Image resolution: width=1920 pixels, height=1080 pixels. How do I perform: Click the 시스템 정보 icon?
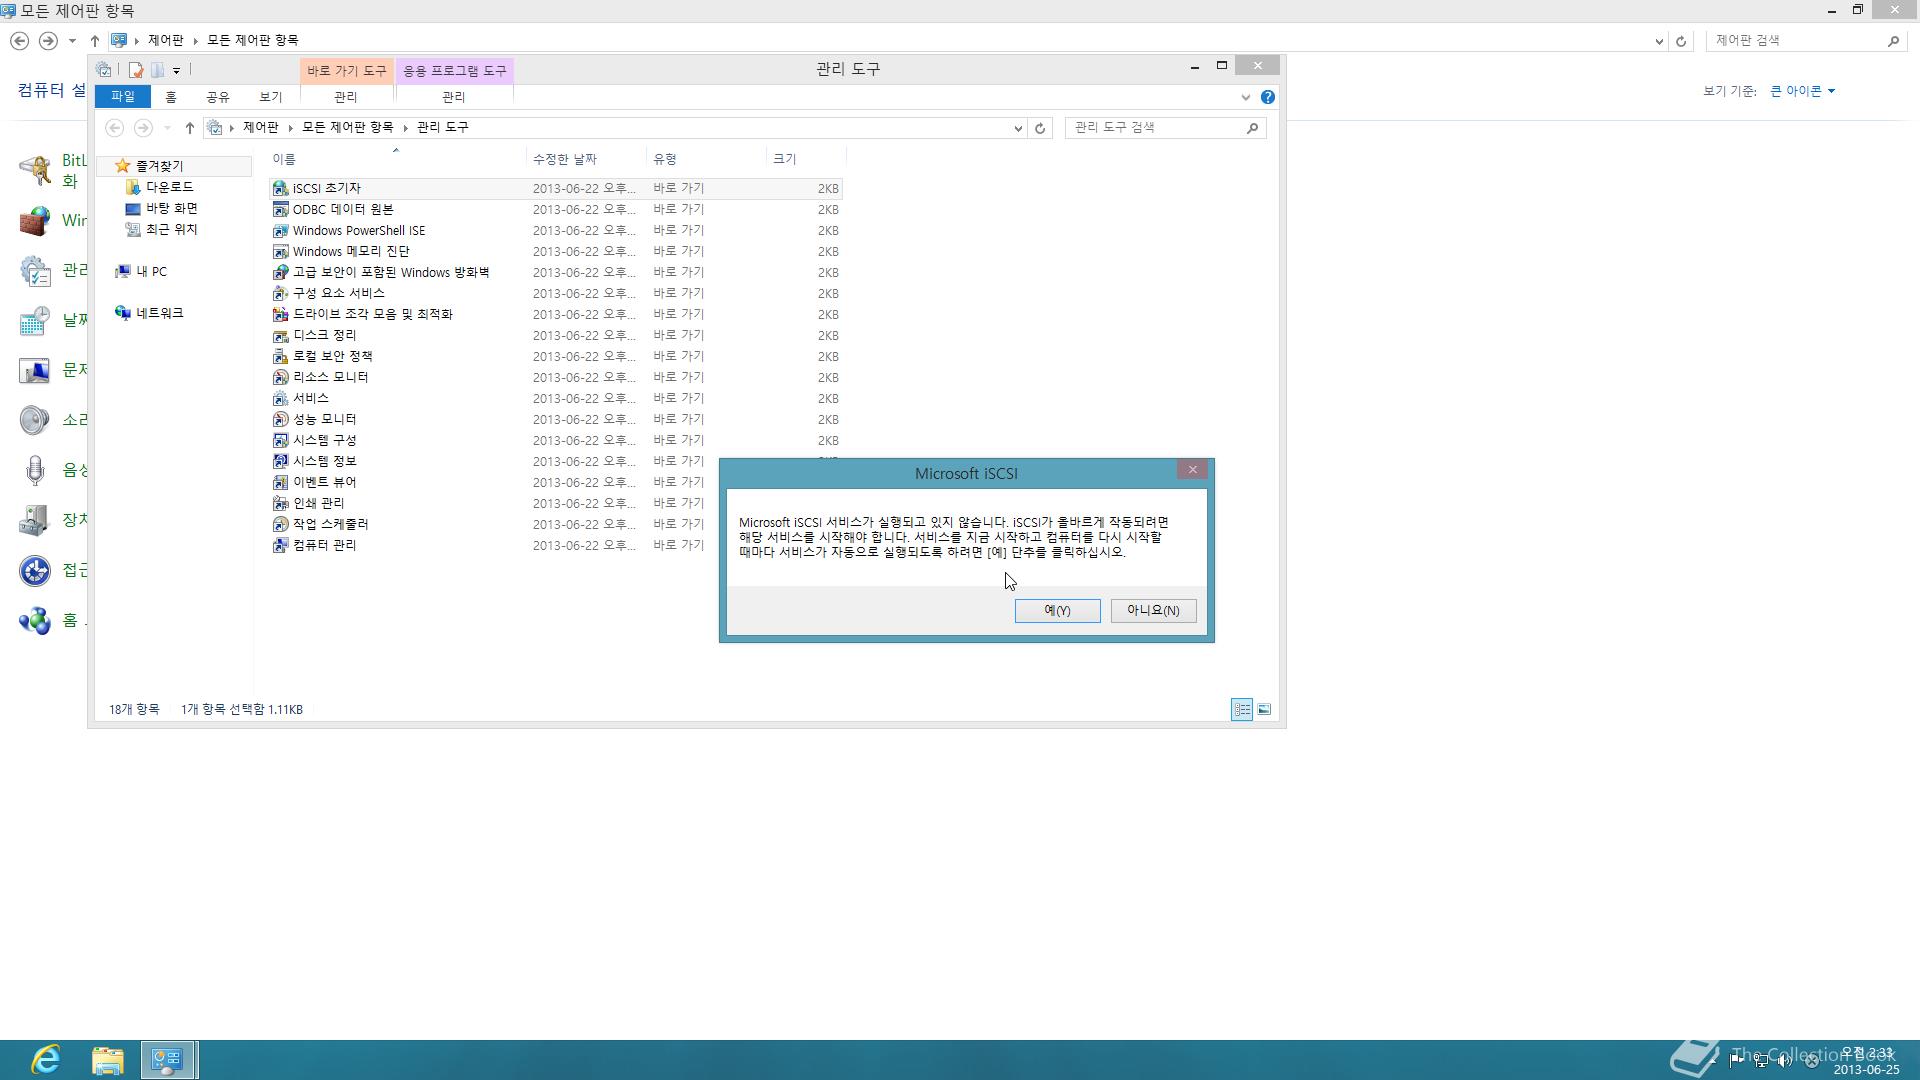coord(280,461)
